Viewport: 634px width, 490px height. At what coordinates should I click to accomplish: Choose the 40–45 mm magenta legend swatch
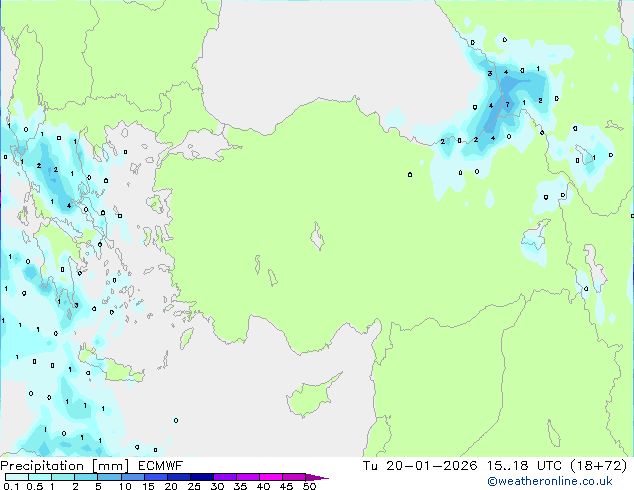click(x=271, y=477)
